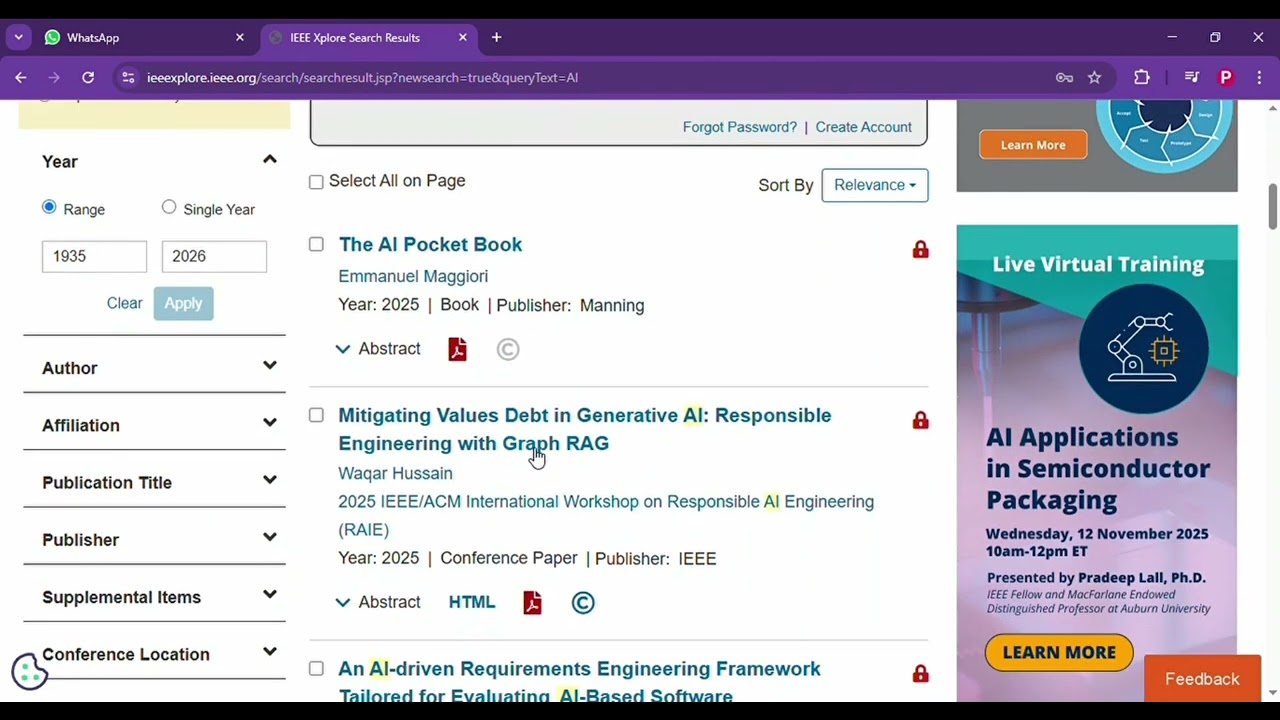This screenshot has width=1280, height=720.
Task: Open HTML version of Mitigating Values Debt
Action: pos(472,602)
